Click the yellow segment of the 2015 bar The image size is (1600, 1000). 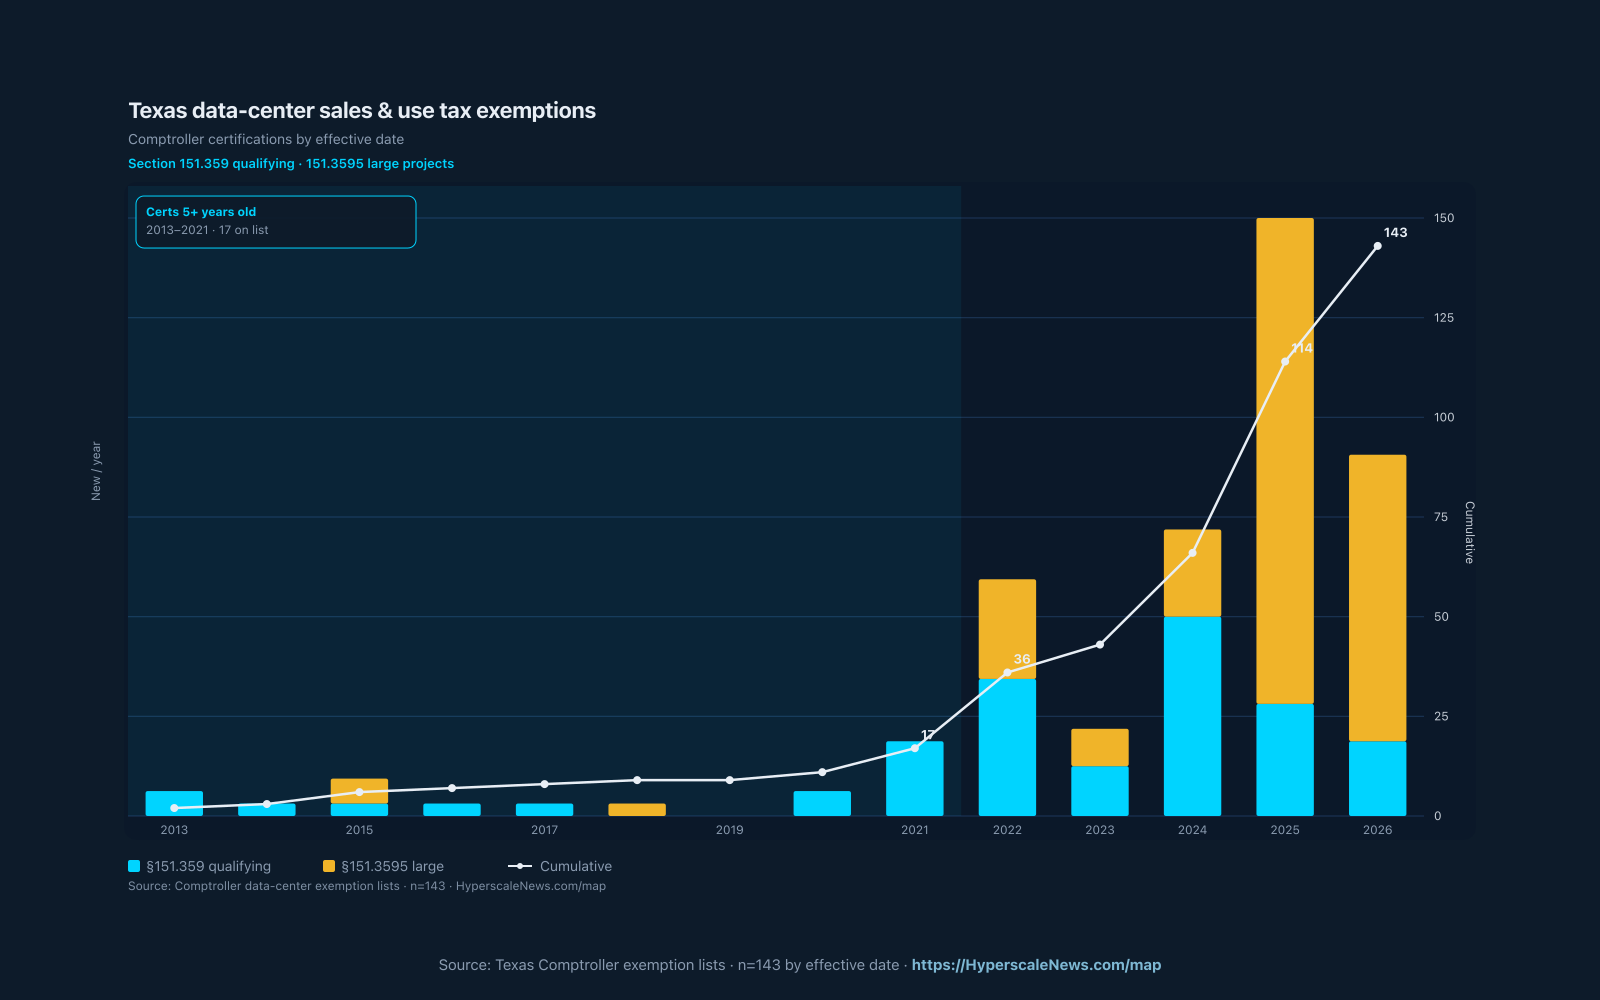click(x=359, y=791)
